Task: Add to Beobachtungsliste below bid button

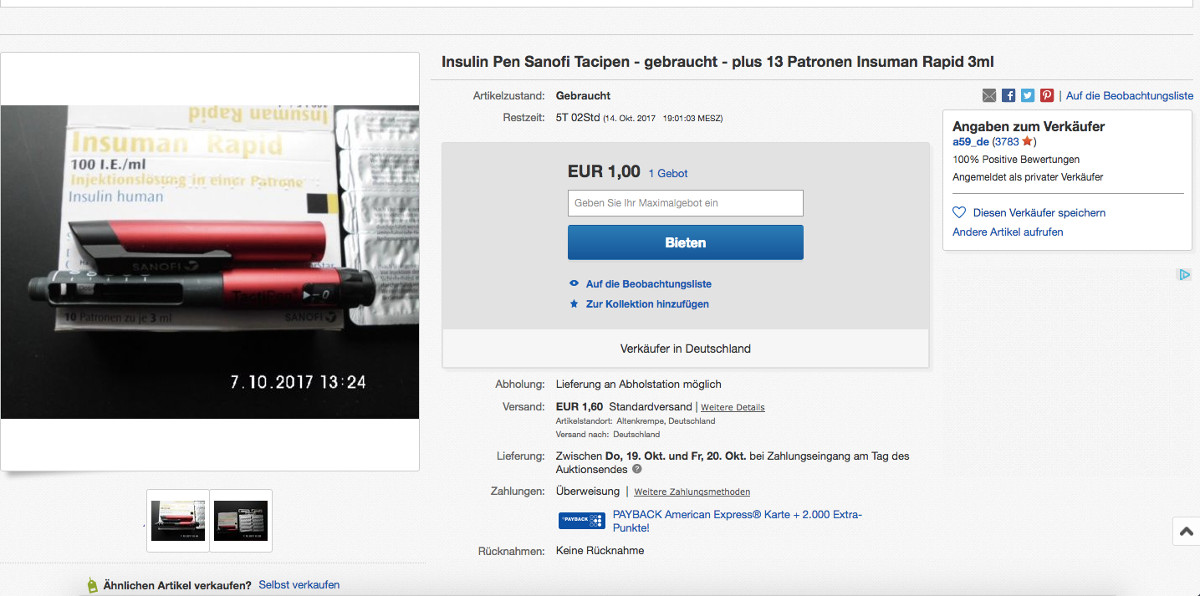Action: [649, 284]
